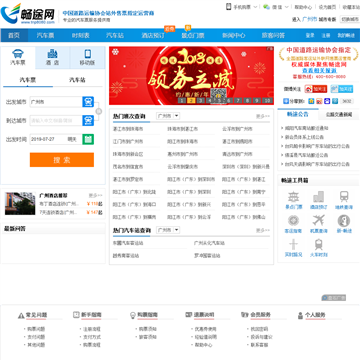Open city dropdown in 热门班次查询
360x360 pixels.
tap(168, 116)
